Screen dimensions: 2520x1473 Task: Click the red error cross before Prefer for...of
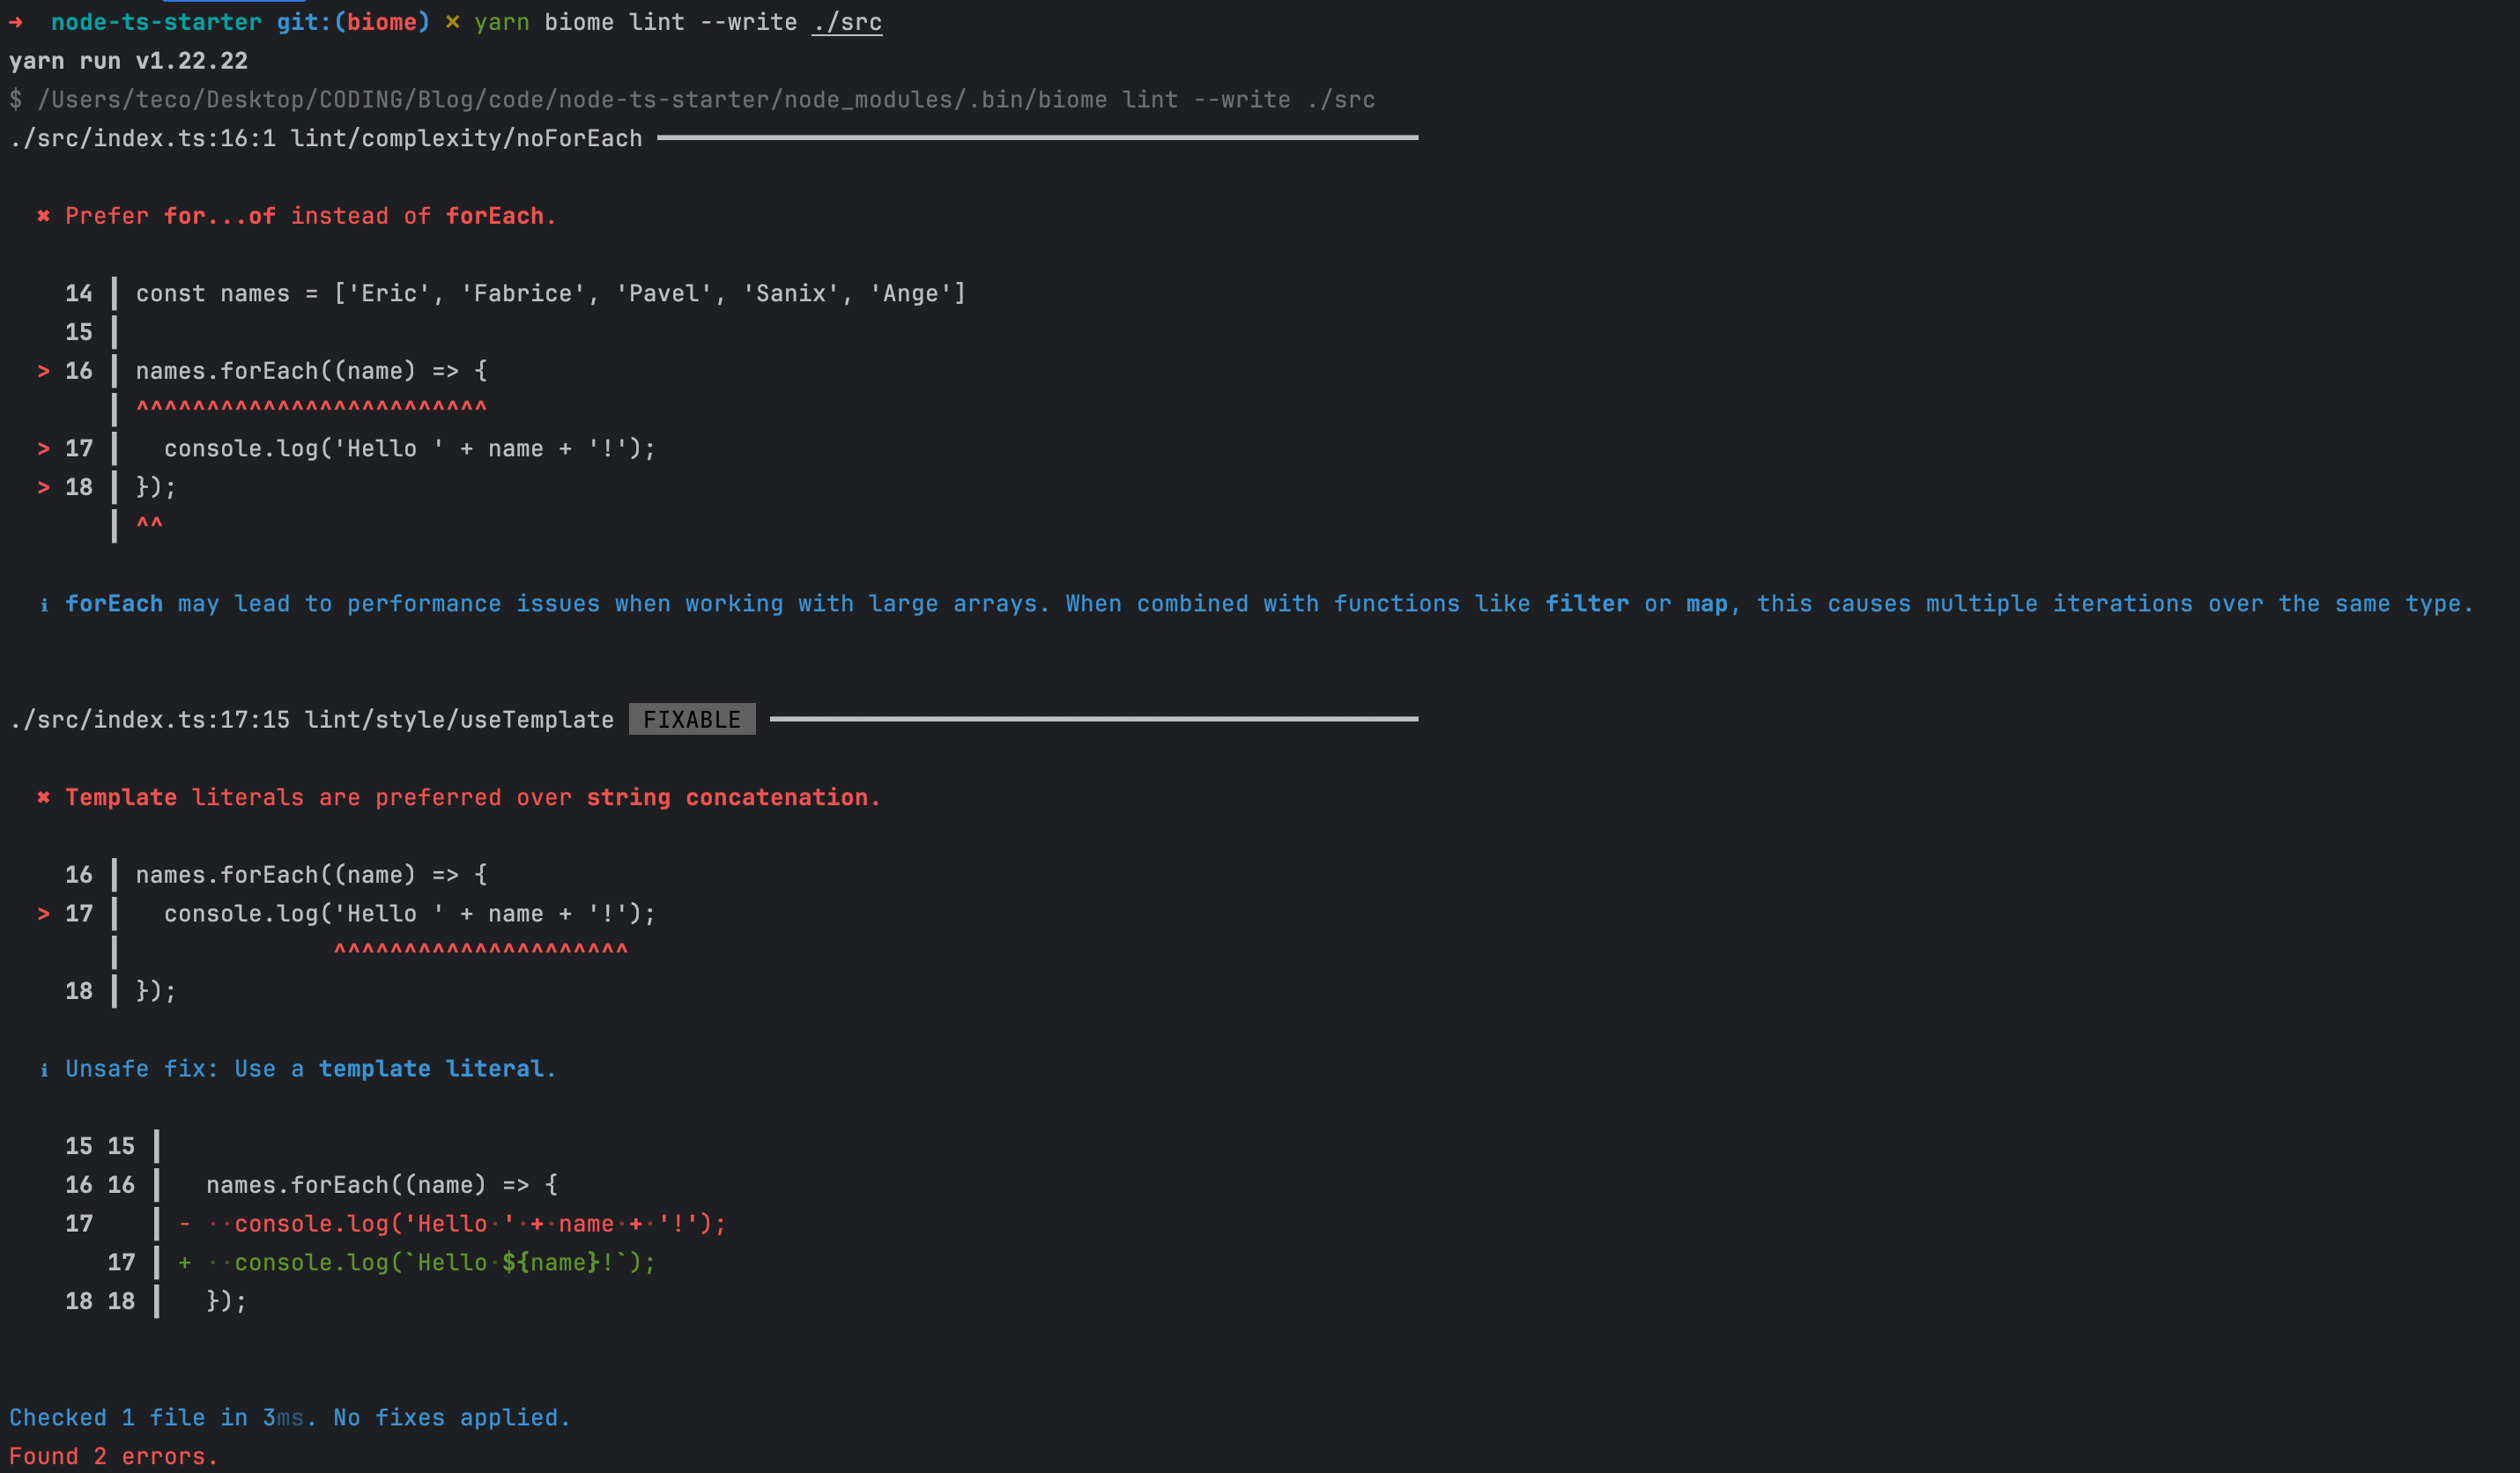coord(44,216)
